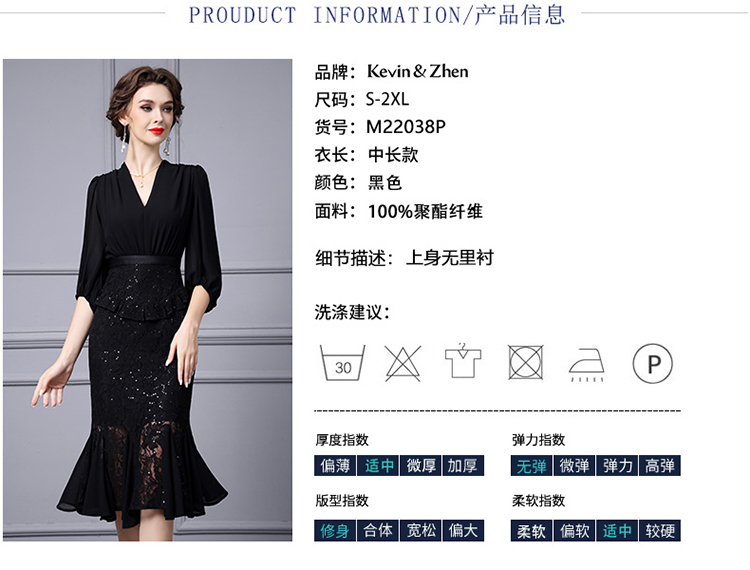This screenshot has height=570, width=750.
Task: Click the do-not-bleach crossed triangle icon
Action: pos(403,363)
